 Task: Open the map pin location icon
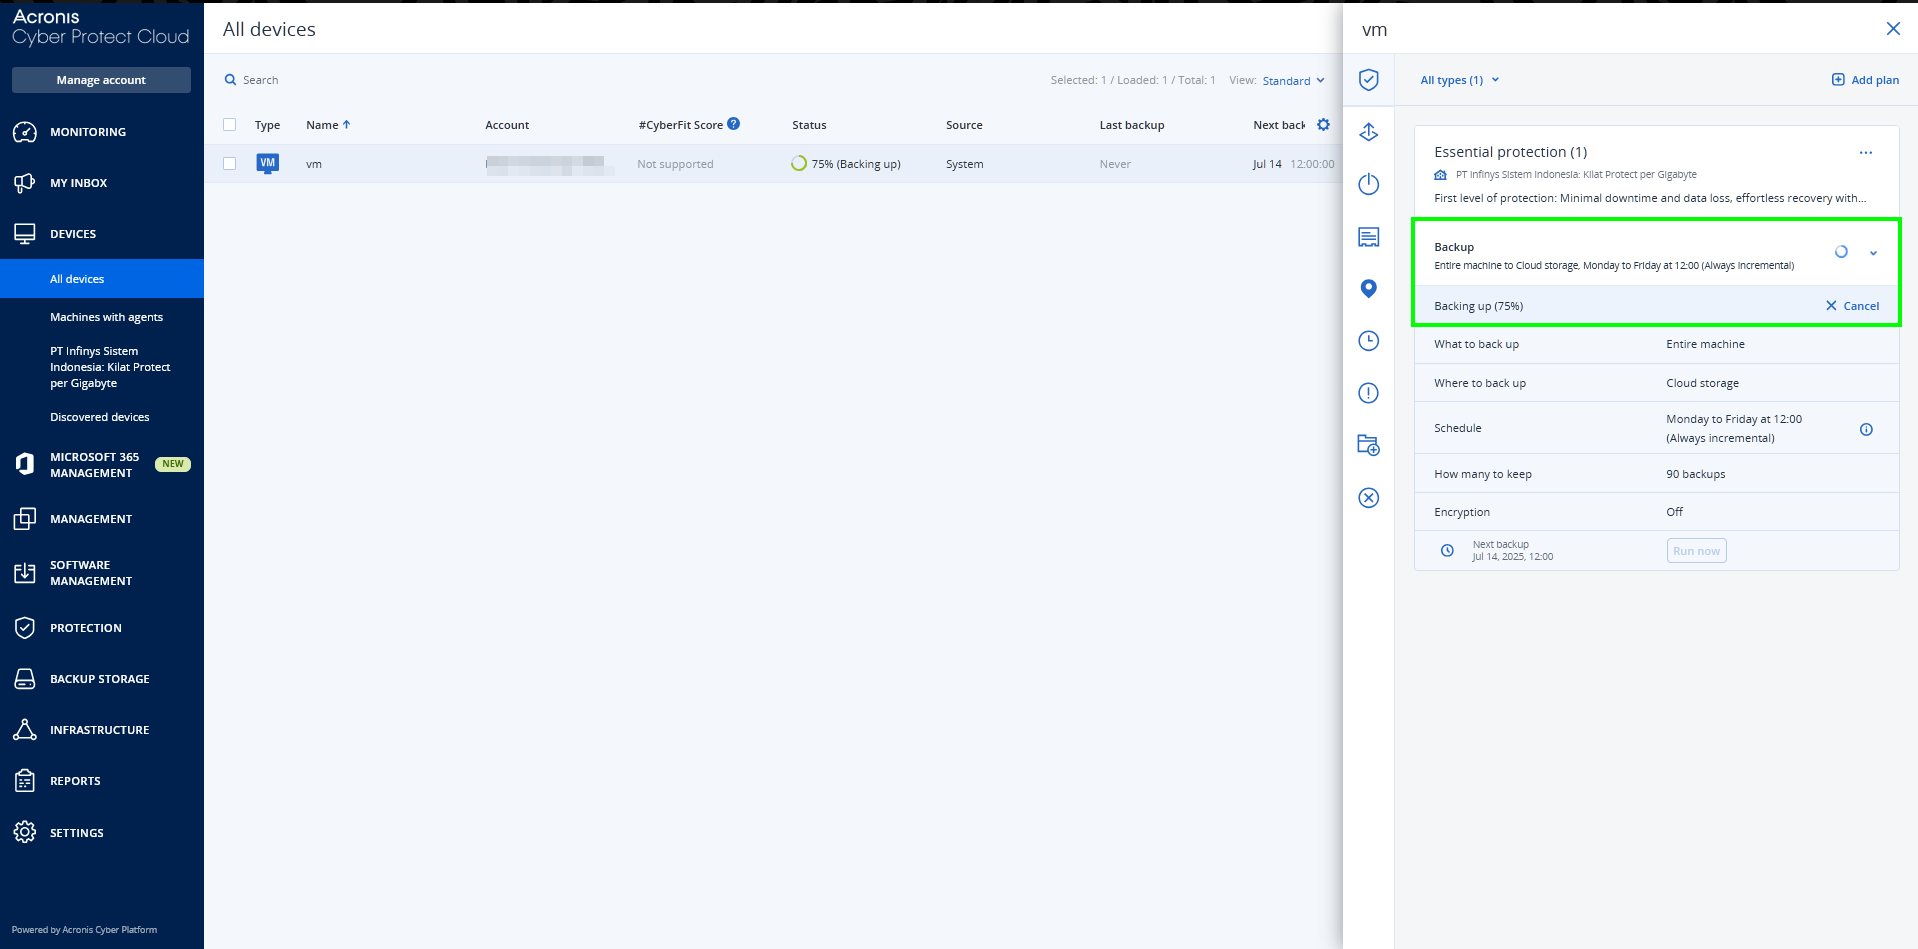(1368, 289)
